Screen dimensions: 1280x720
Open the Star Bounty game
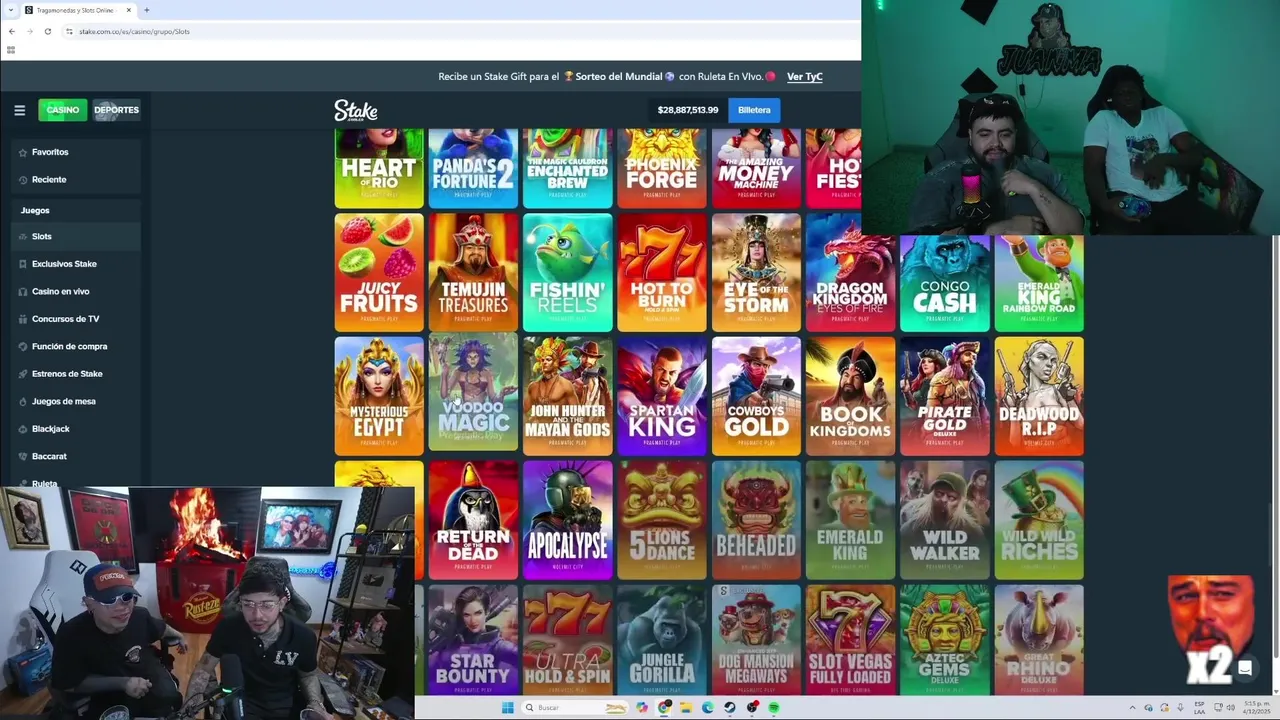pyautogui.click(x=473, y=640)
